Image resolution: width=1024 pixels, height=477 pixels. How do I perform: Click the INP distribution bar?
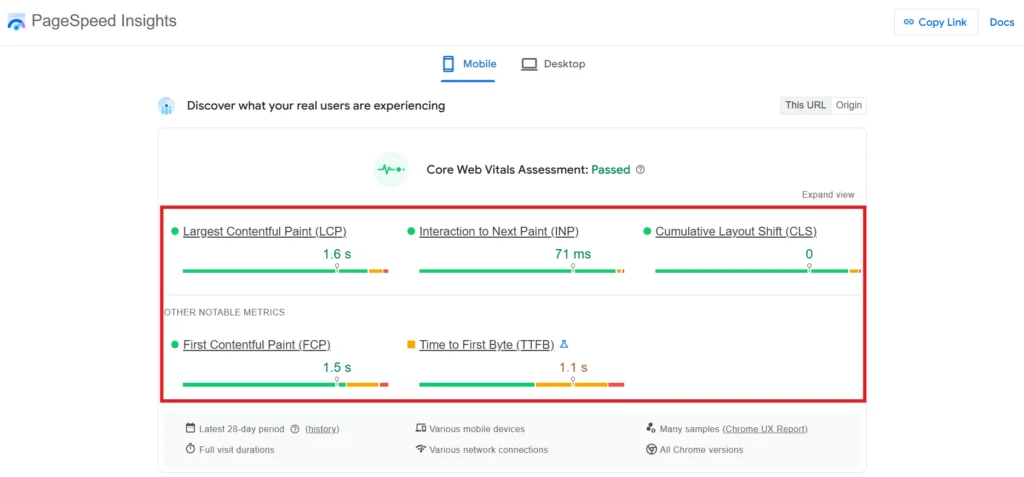point(522,271)
